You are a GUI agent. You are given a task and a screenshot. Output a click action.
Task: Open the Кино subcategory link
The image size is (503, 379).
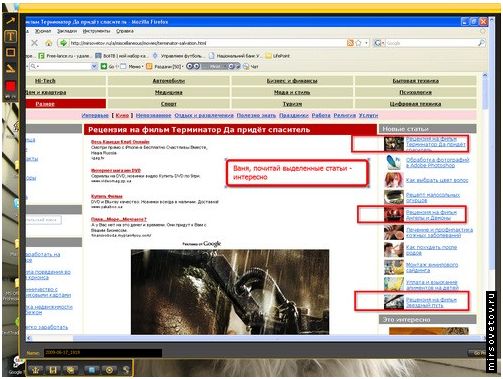point(122,115)
